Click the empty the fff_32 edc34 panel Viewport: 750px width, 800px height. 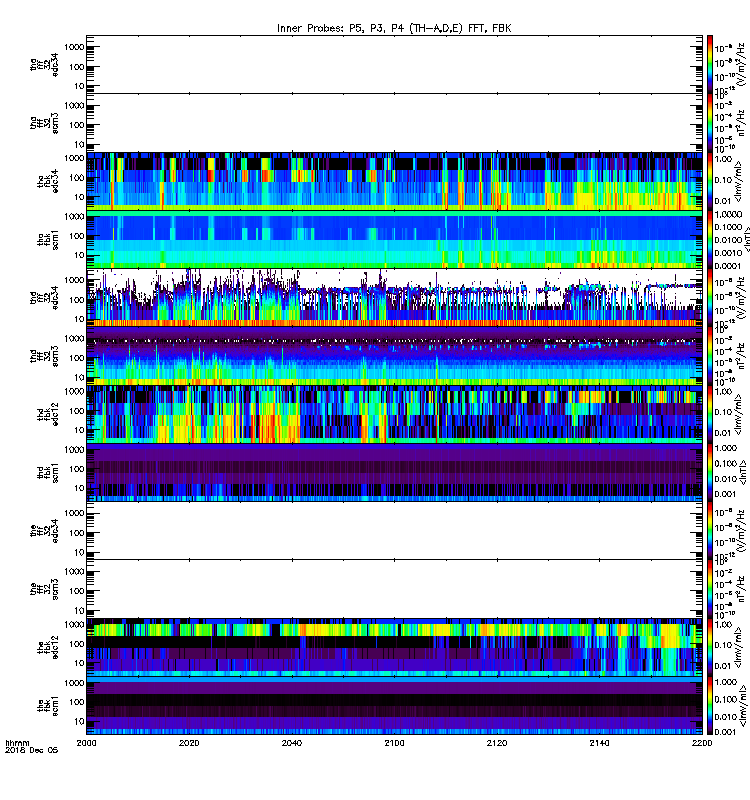click(394, 531)
